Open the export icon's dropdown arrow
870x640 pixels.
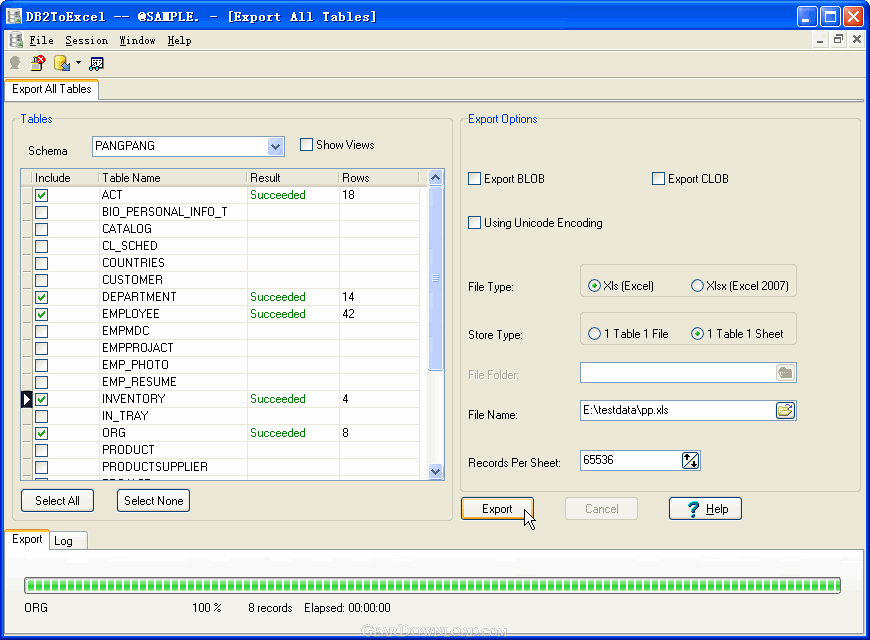(x=78, y=63)
